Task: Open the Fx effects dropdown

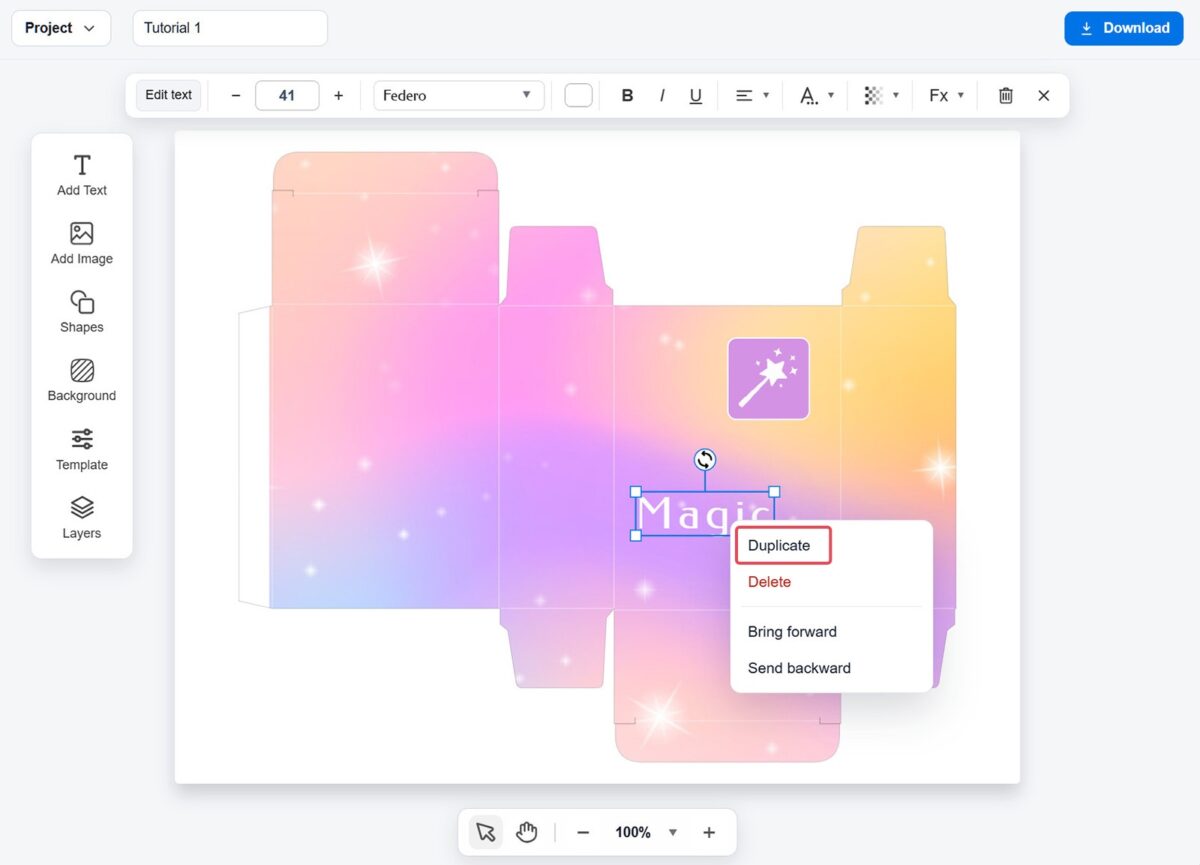Action: tap(946, 96)
